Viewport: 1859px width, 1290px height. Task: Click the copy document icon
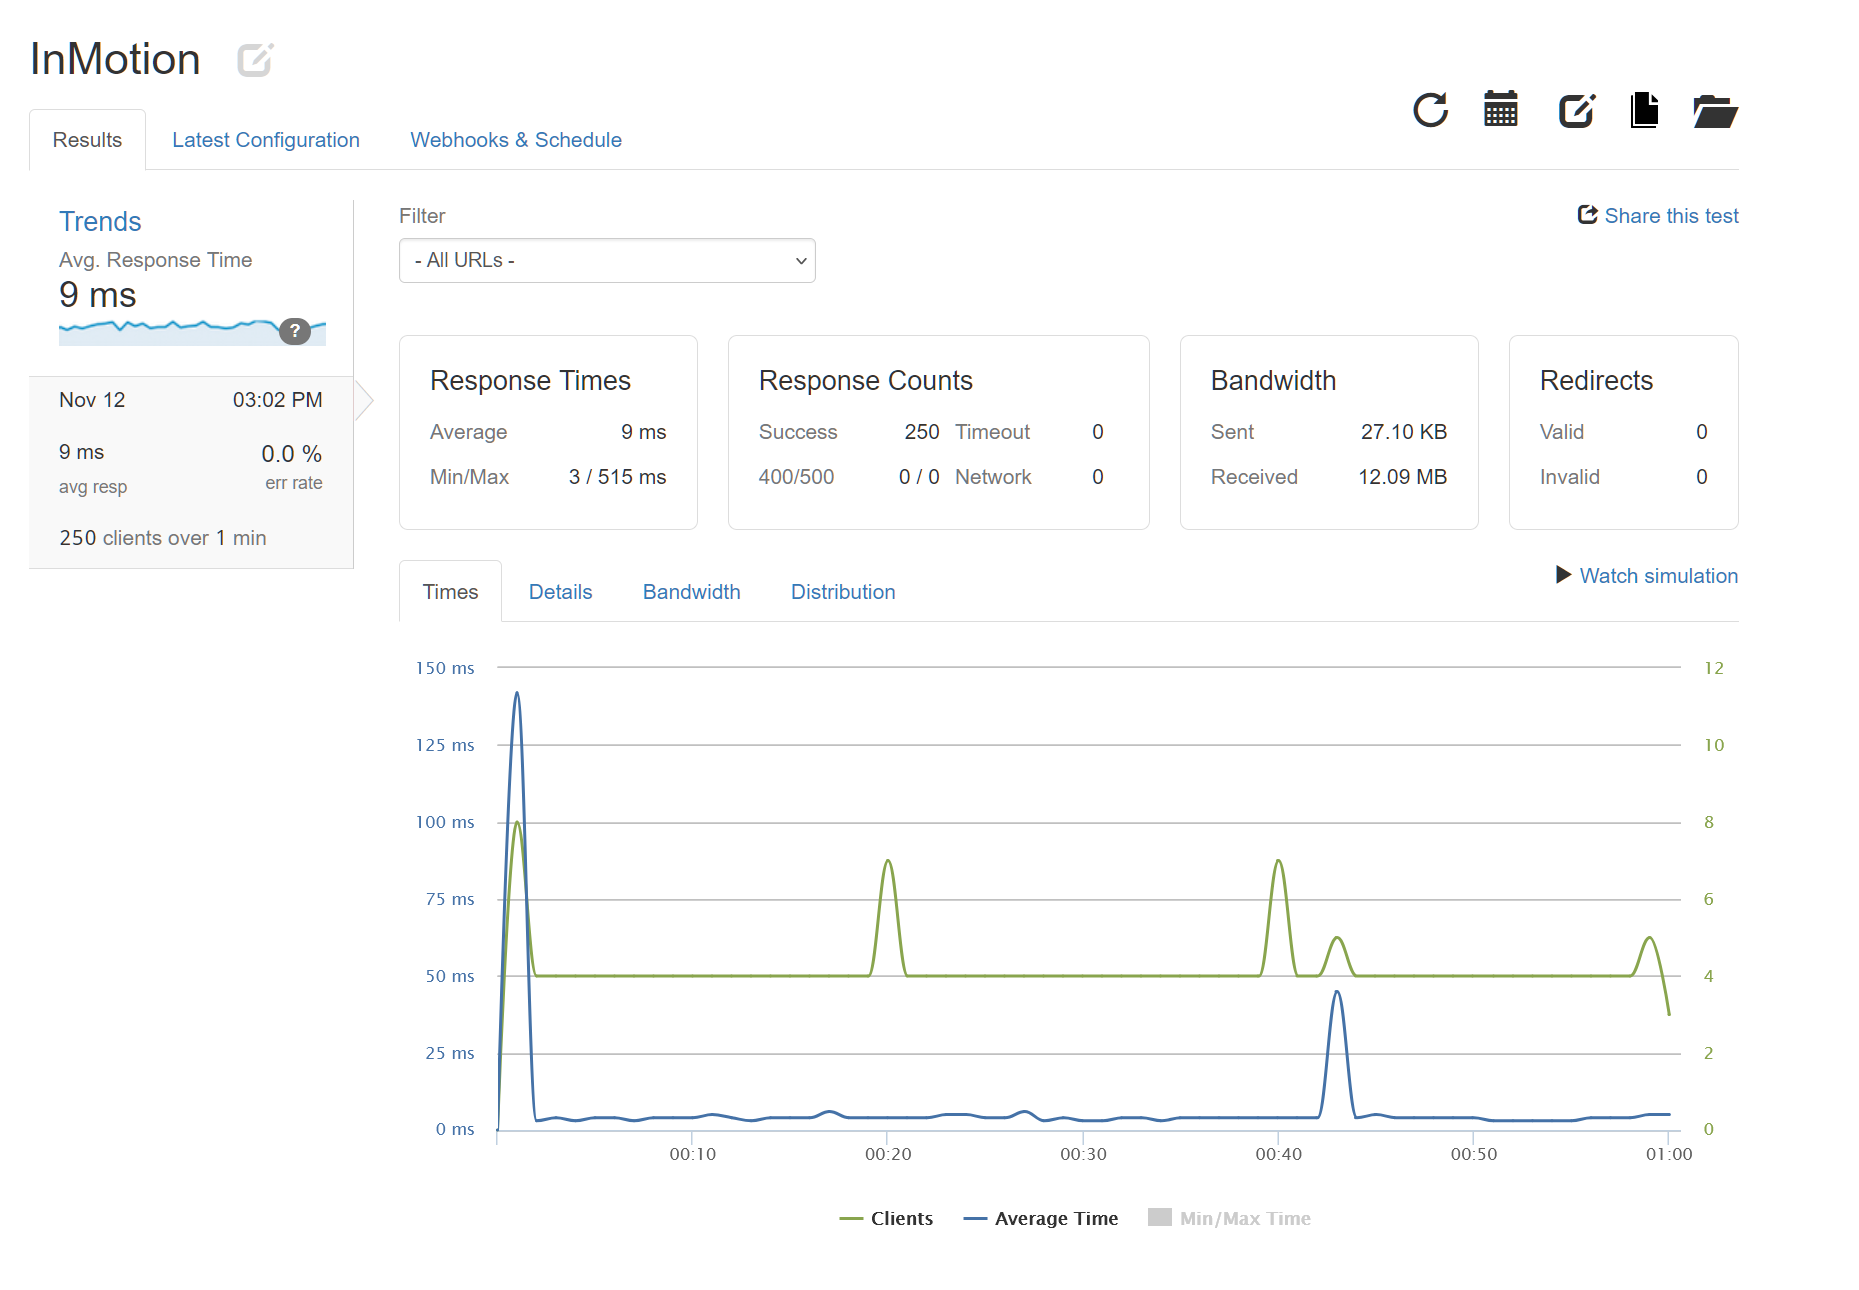pos(1644,110)
